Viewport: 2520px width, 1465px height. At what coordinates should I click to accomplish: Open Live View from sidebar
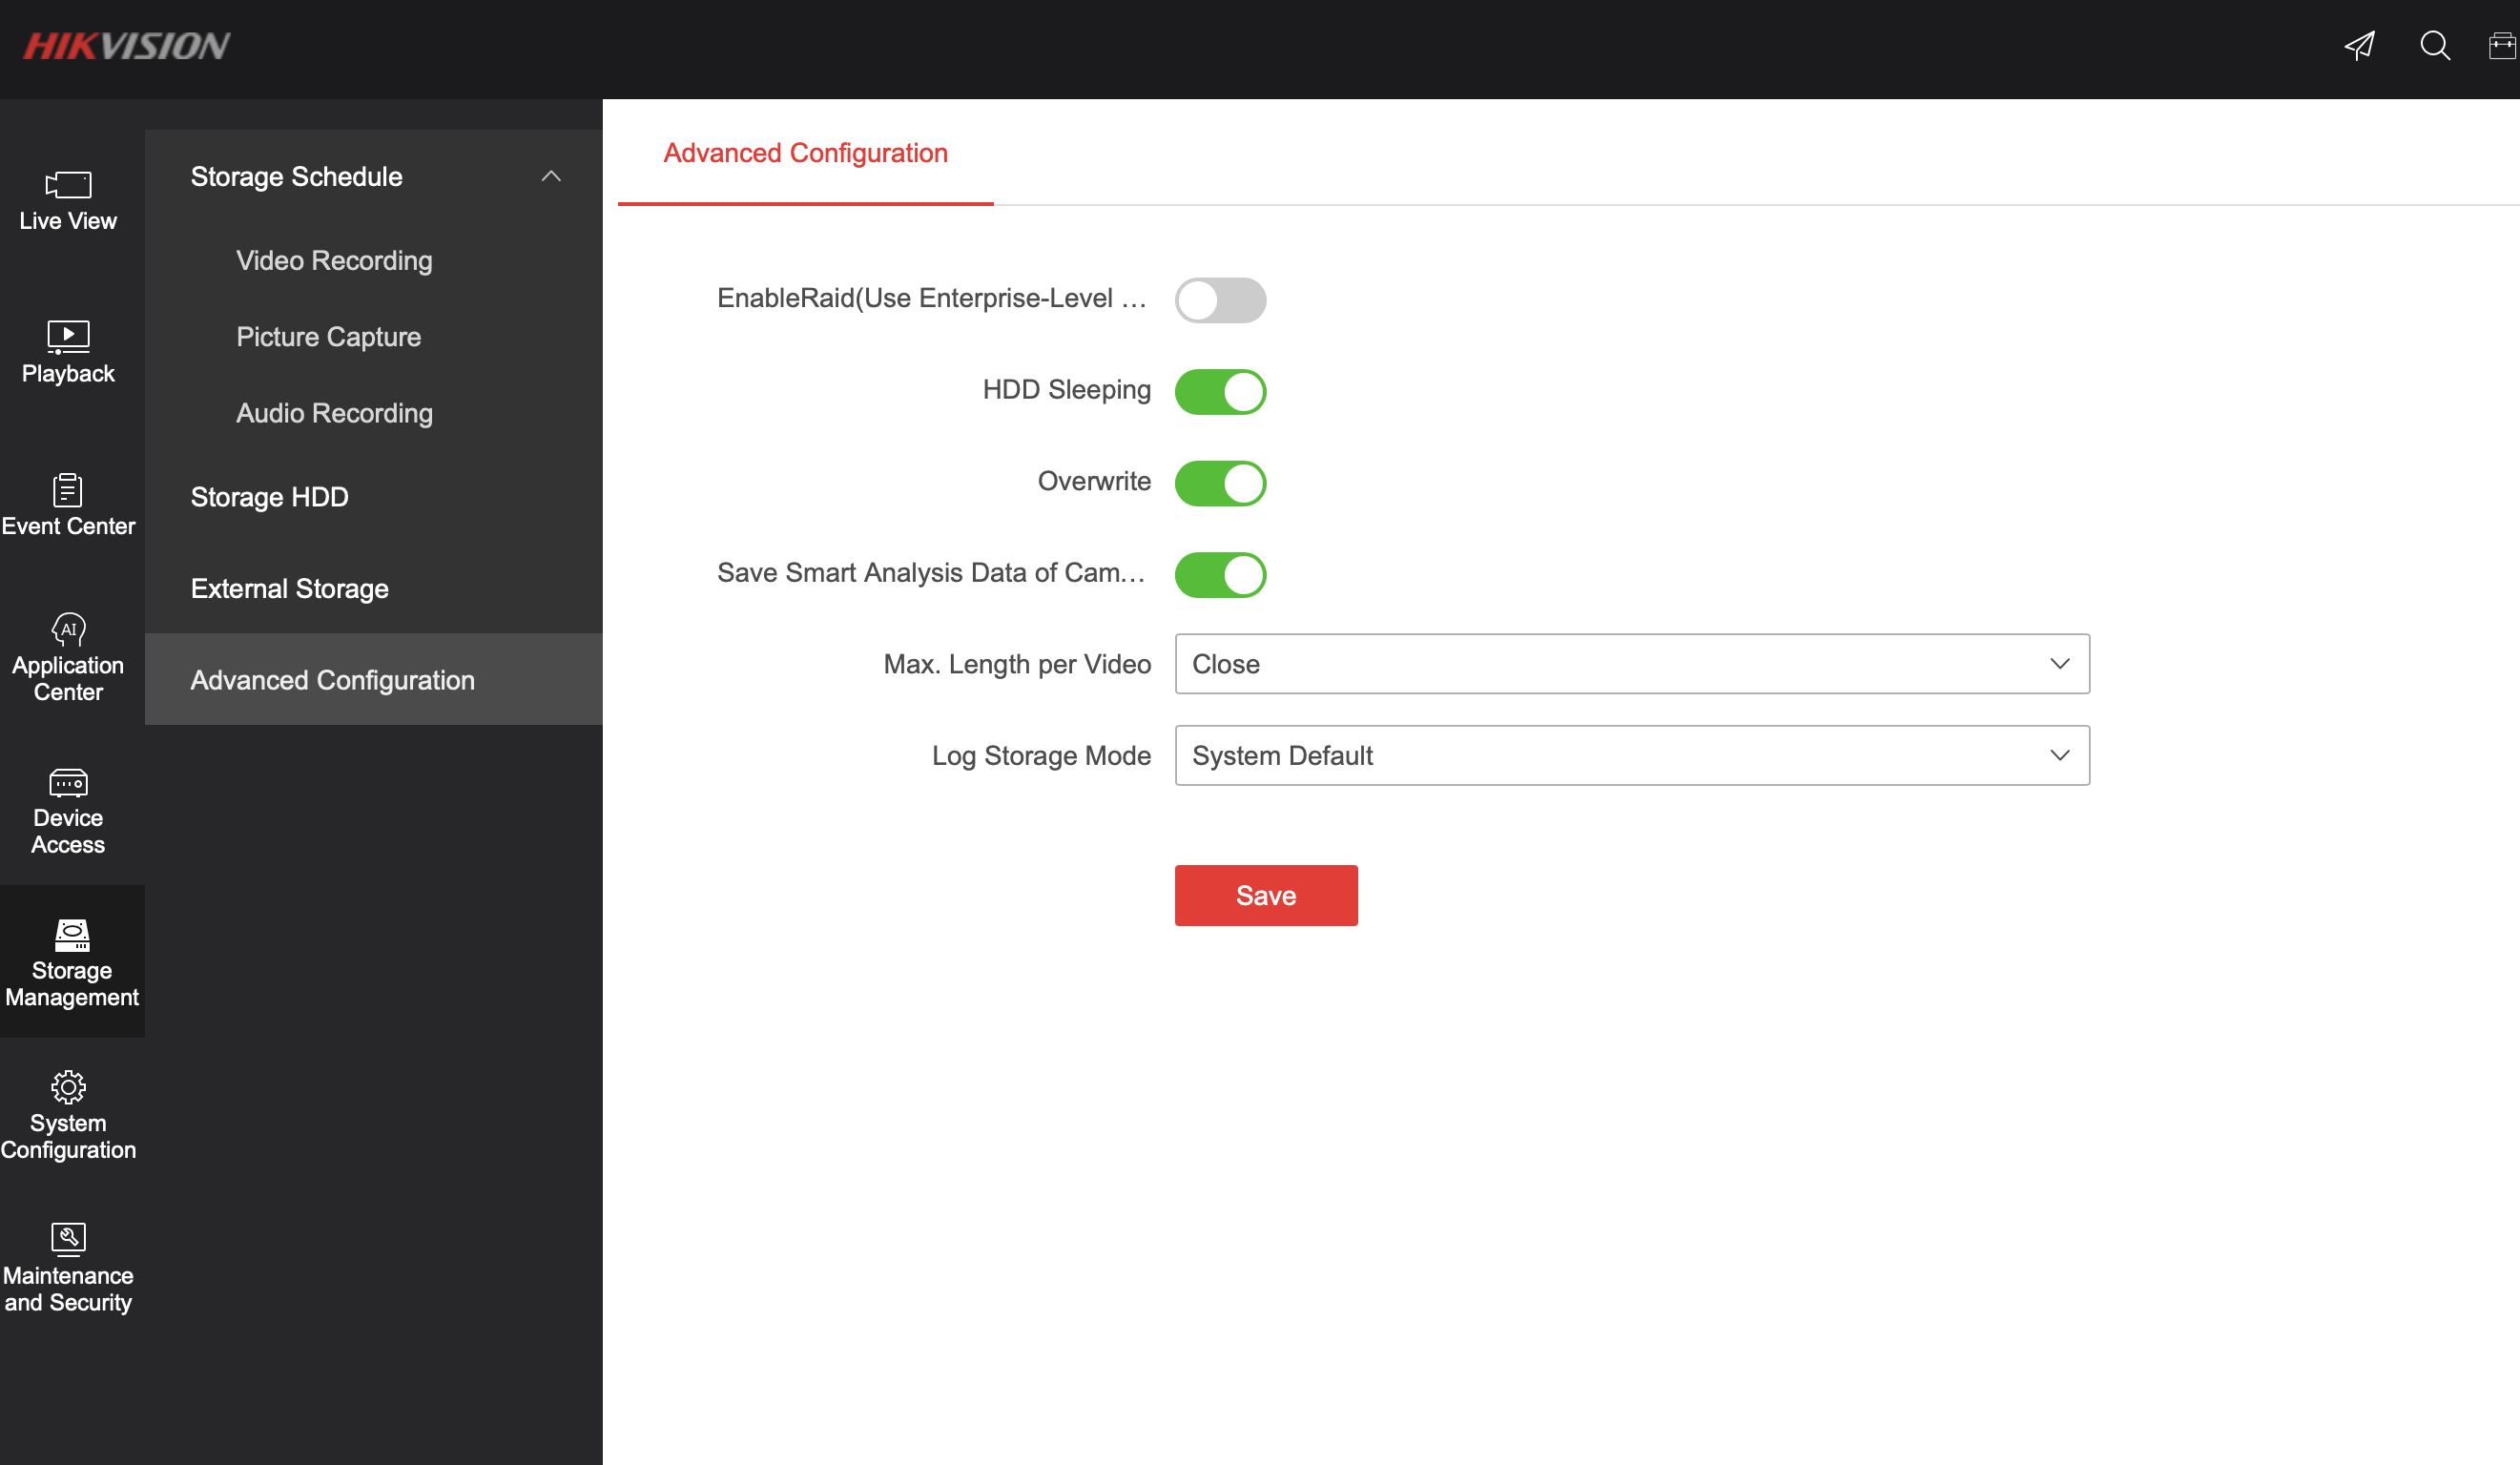point(68,200)
